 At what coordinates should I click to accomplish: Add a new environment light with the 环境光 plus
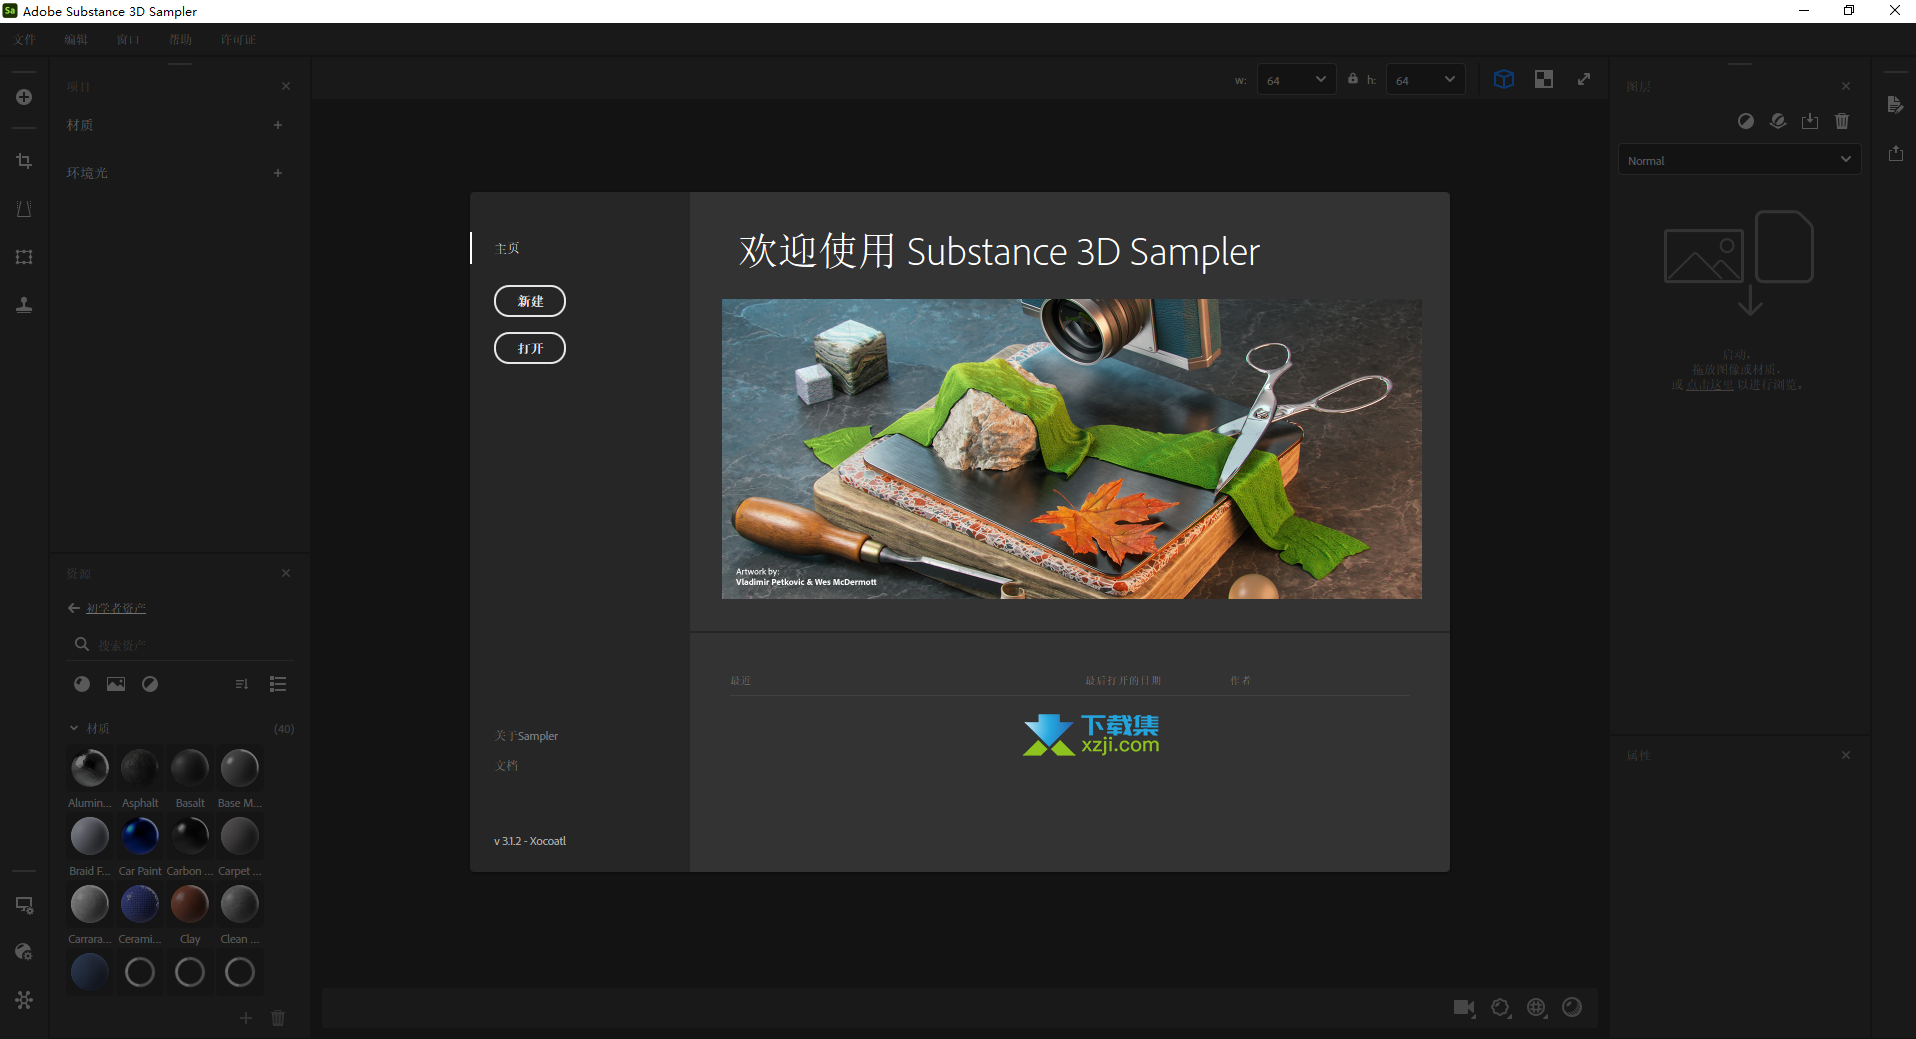[x=278, y=173]
